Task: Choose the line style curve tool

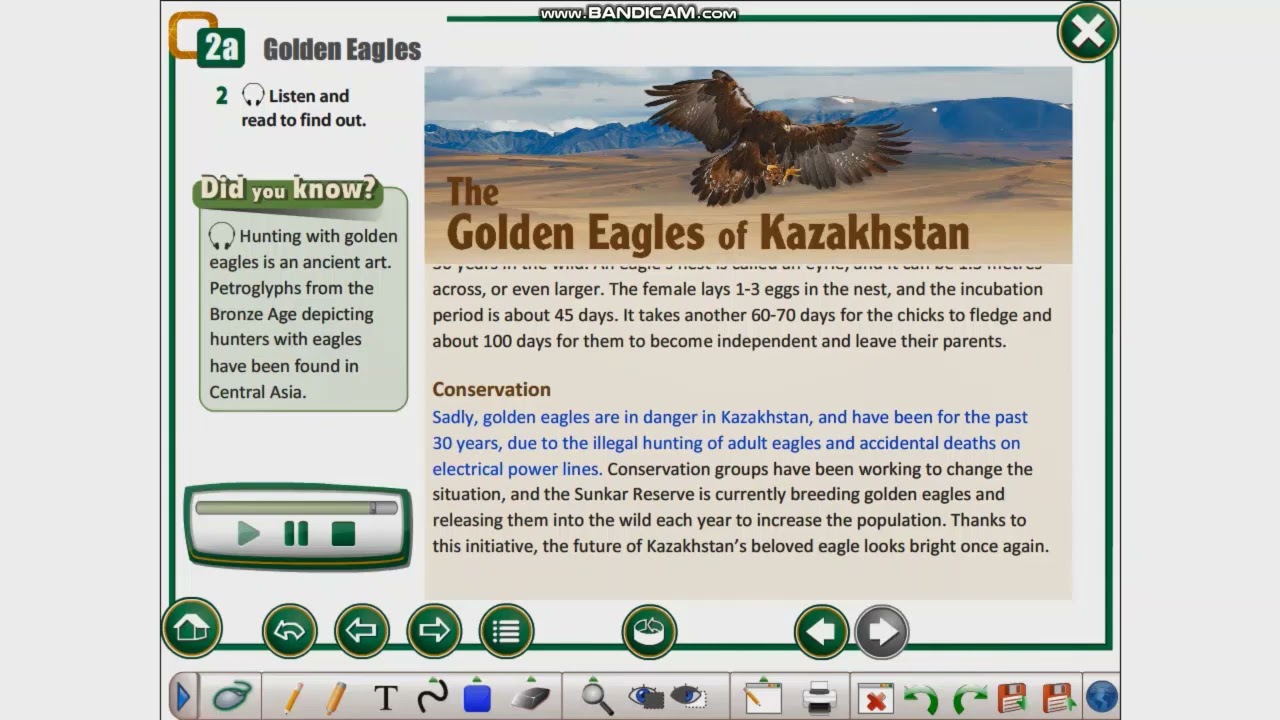Action: (x=432, y=695)
